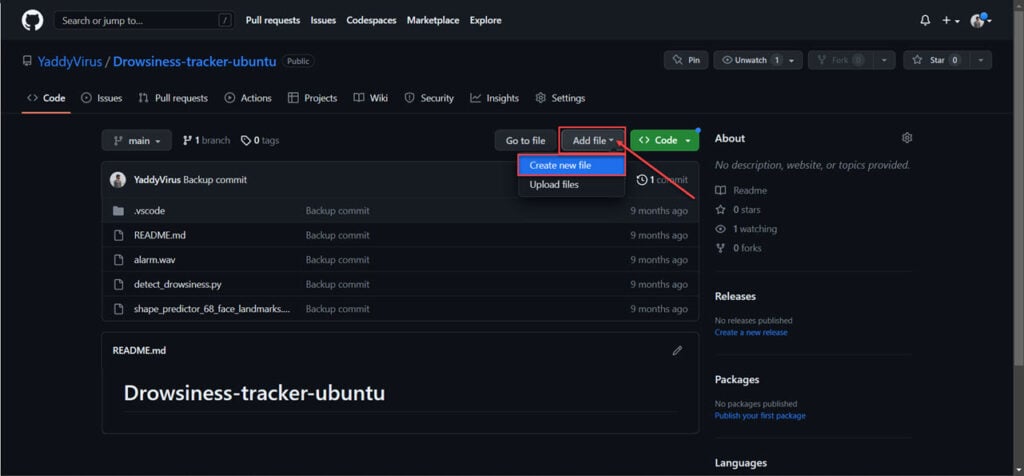The height and width of the screenshot is (476, 1024).
Task: Switch to the repository Pull requests tab
Action: point(173,98)
